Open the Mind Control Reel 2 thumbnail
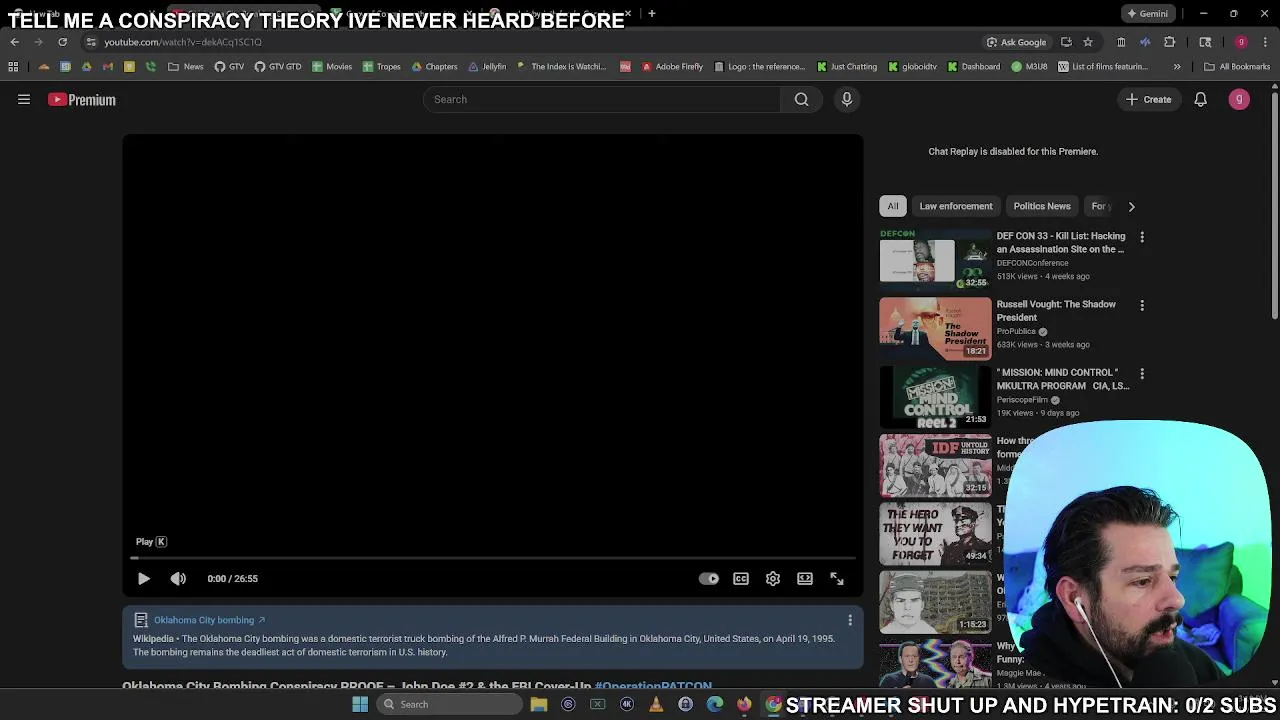The height and width of the screenshot is (720, 1280). coord(935,396)
